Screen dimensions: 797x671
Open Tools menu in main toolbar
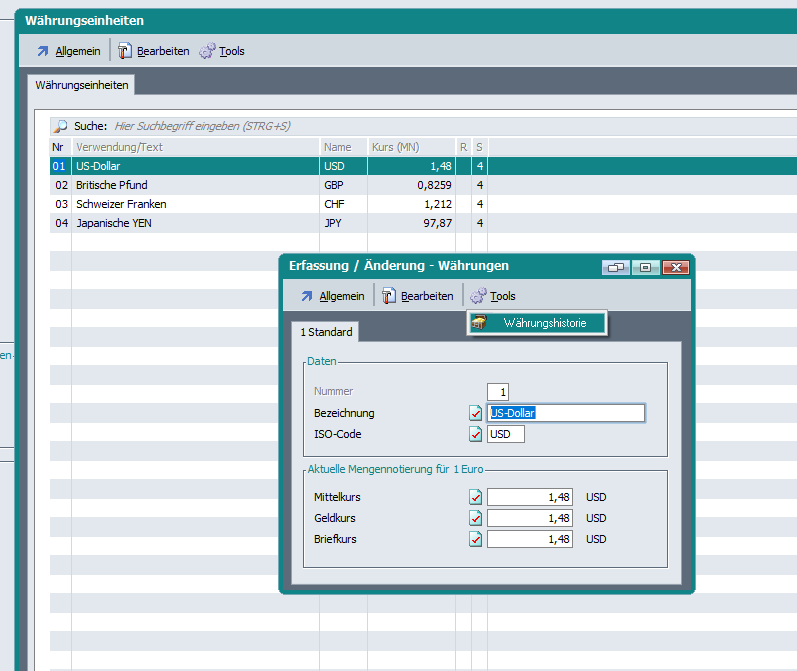click(223, 51)
